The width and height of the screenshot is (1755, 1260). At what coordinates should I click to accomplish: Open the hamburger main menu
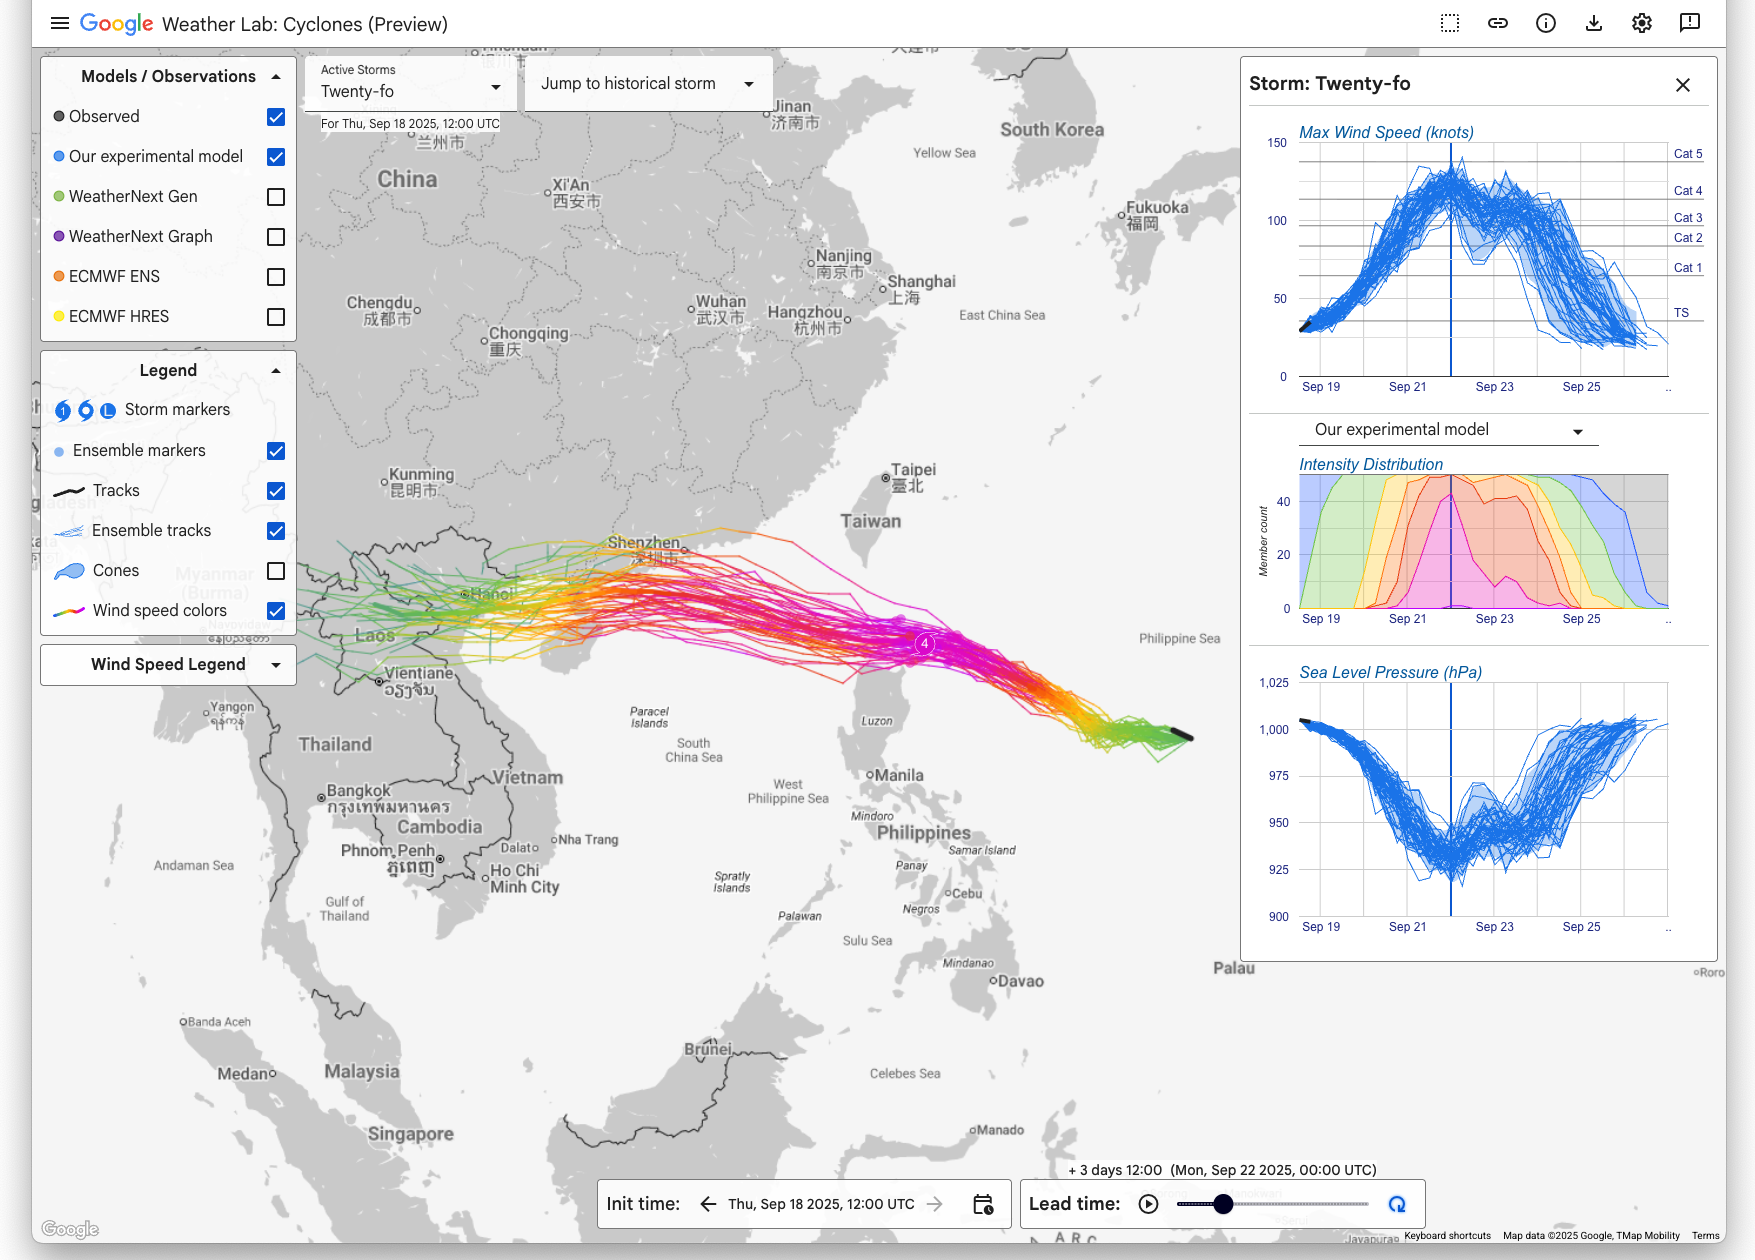[x=60, y=23]
